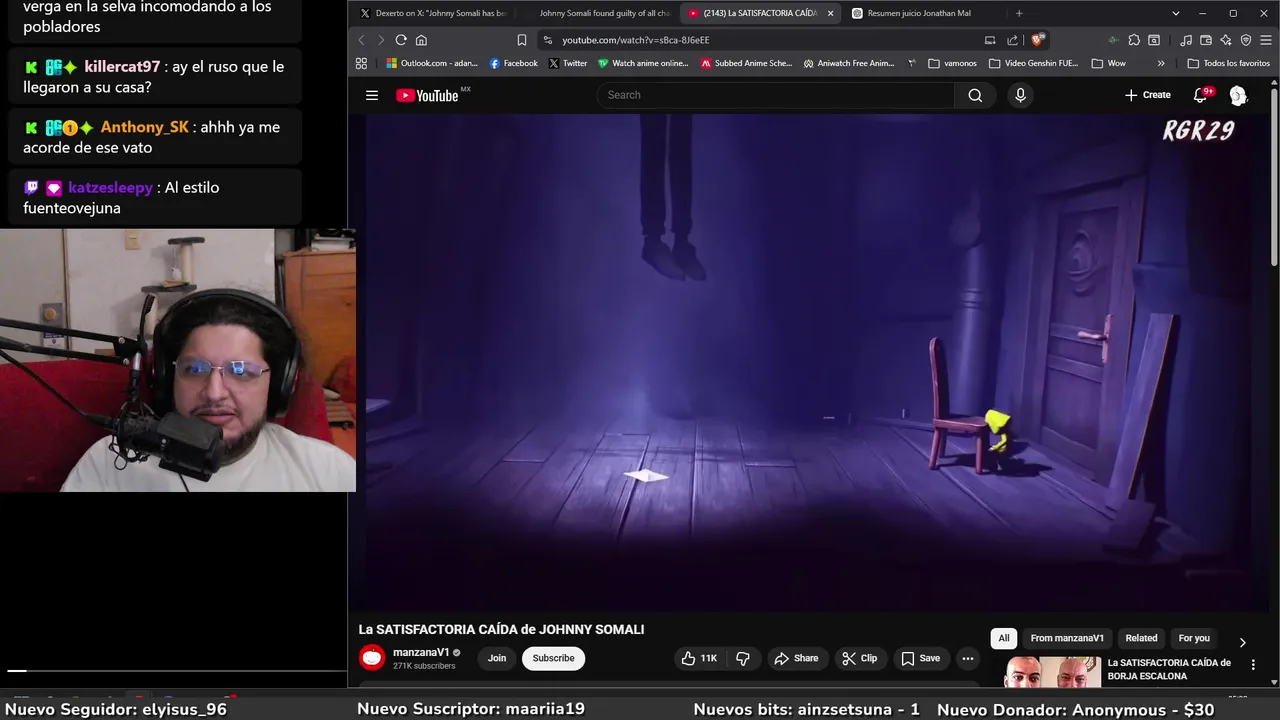
Task: Click the YouTube search input field
Action: click(x=776, y=95)
